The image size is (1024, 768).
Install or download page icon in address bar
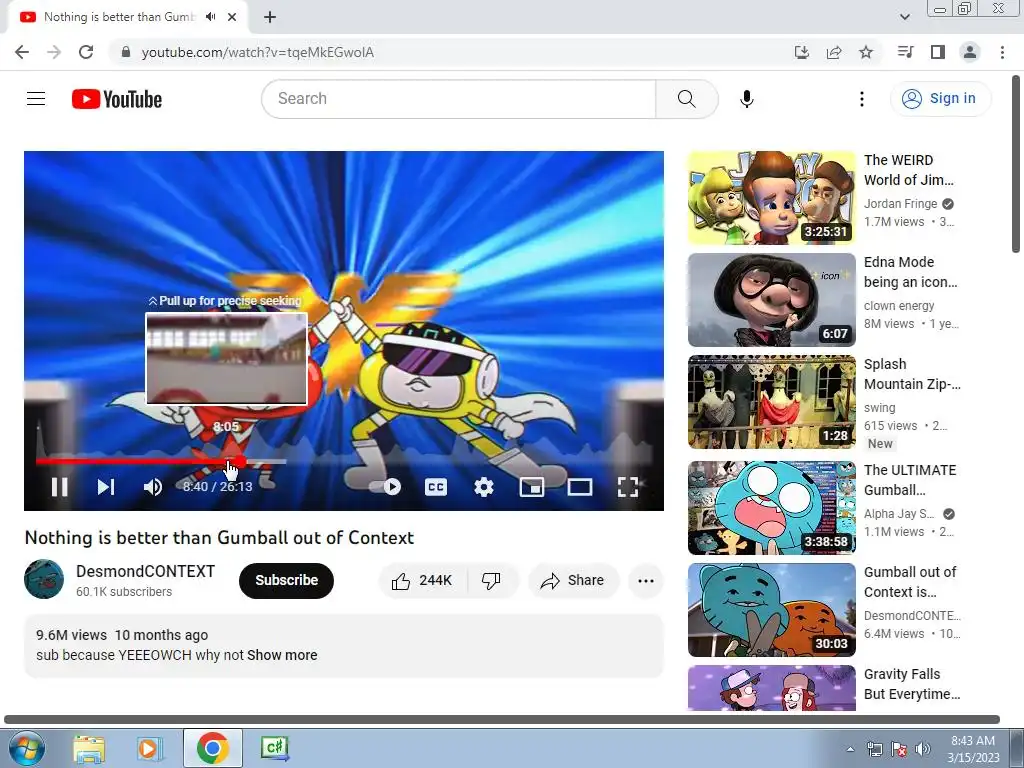click(801, 52)
